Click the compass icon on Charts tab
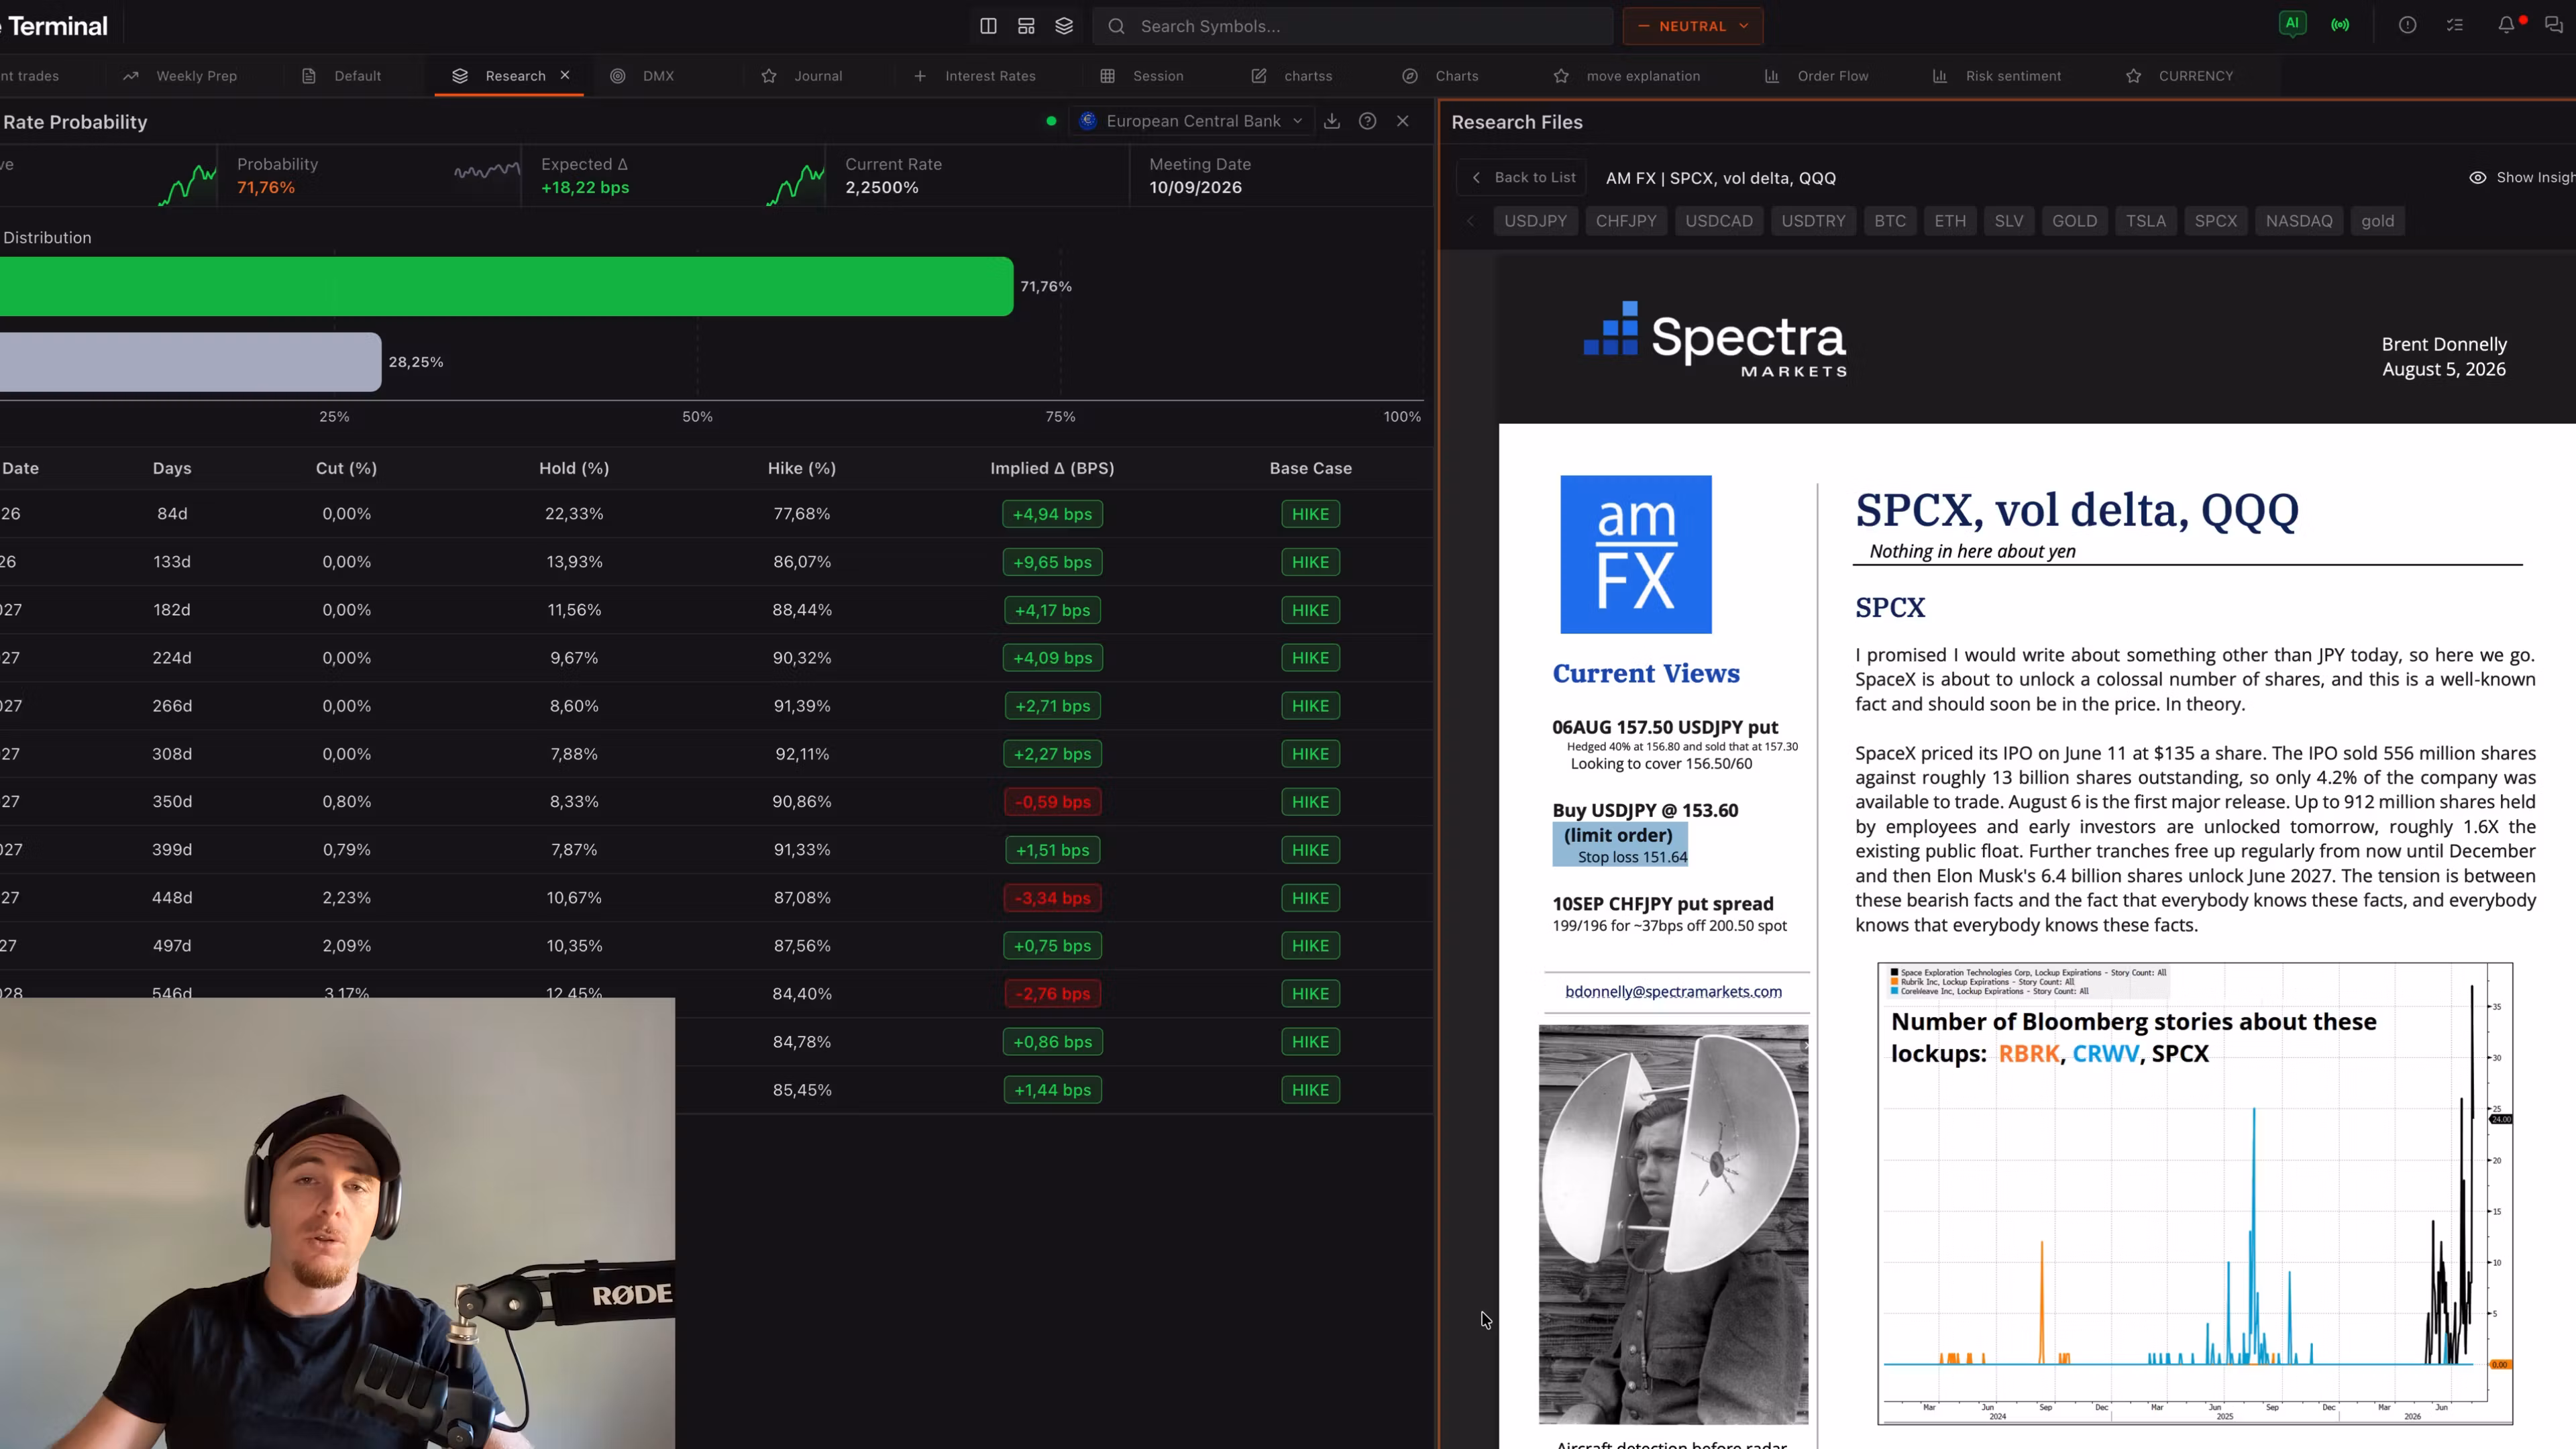 [1410, 76]
